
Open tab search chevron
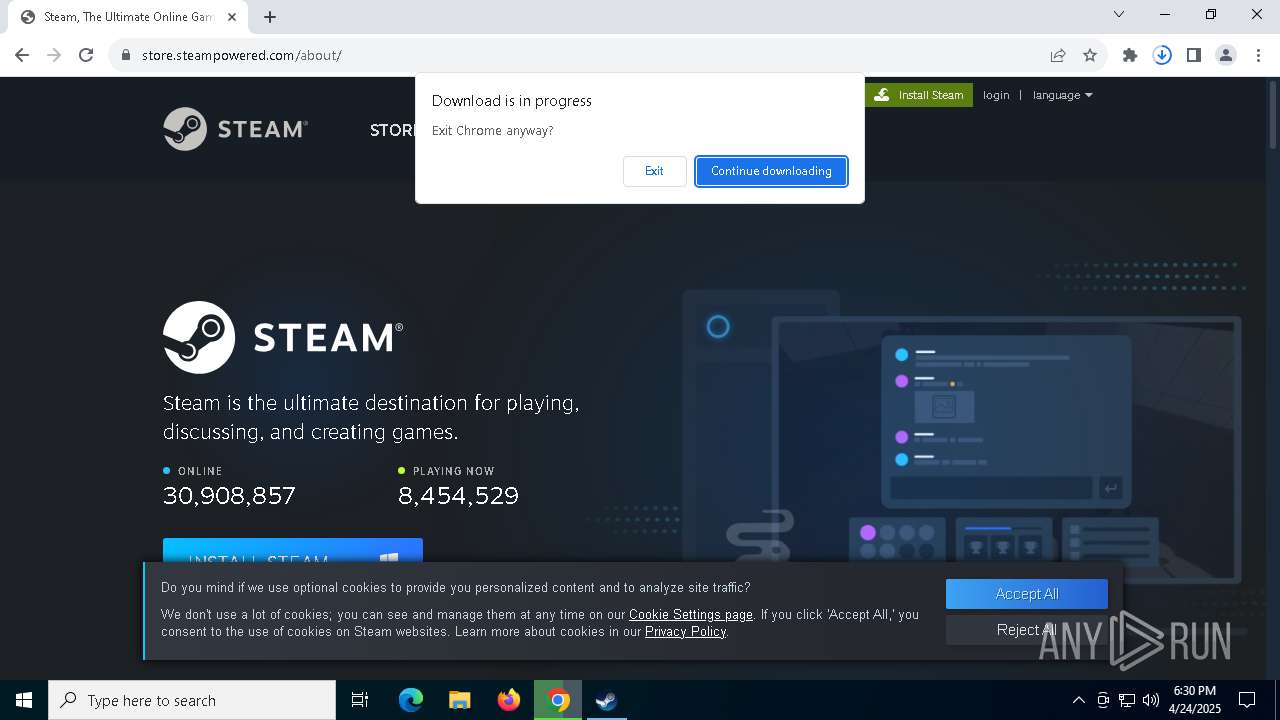pos(1119,14)
